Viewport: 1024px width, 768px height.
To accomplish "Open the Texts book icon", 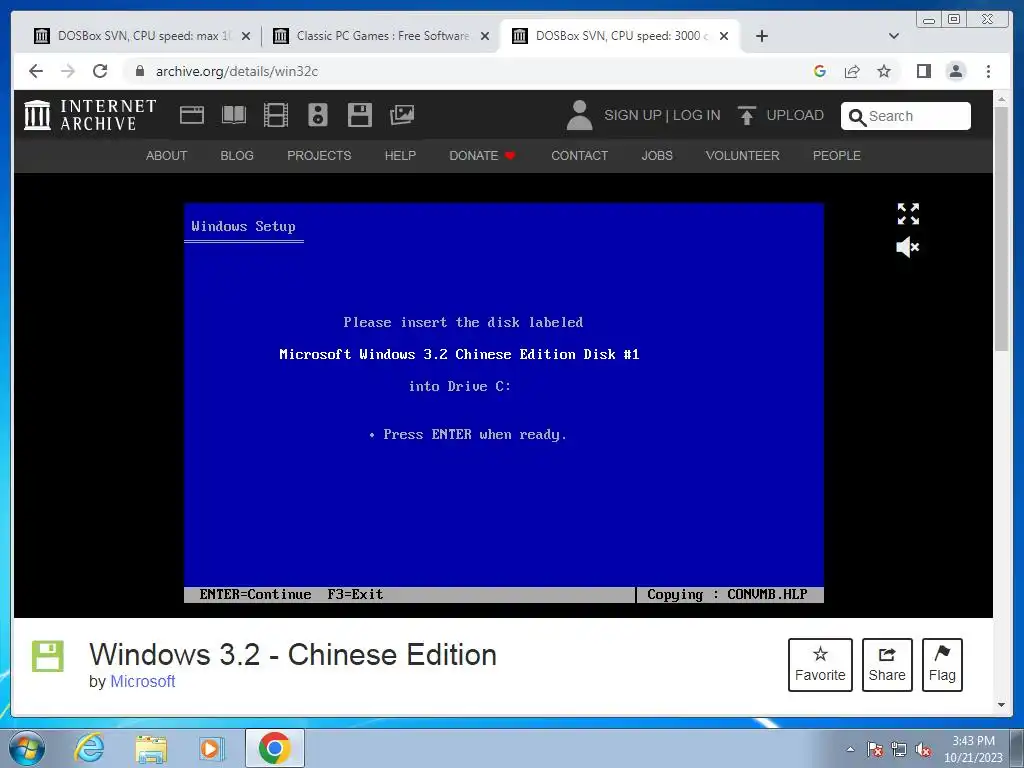I will click(234, 116).
